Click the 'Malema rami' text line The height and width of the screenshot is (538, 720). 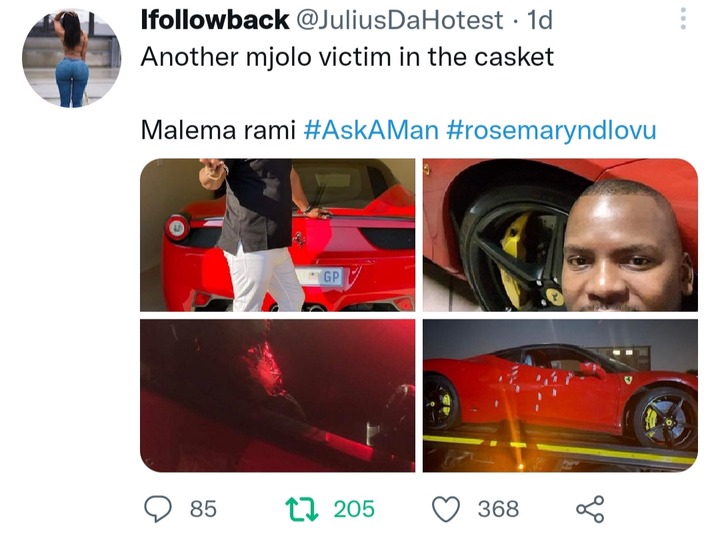(218, 130)
